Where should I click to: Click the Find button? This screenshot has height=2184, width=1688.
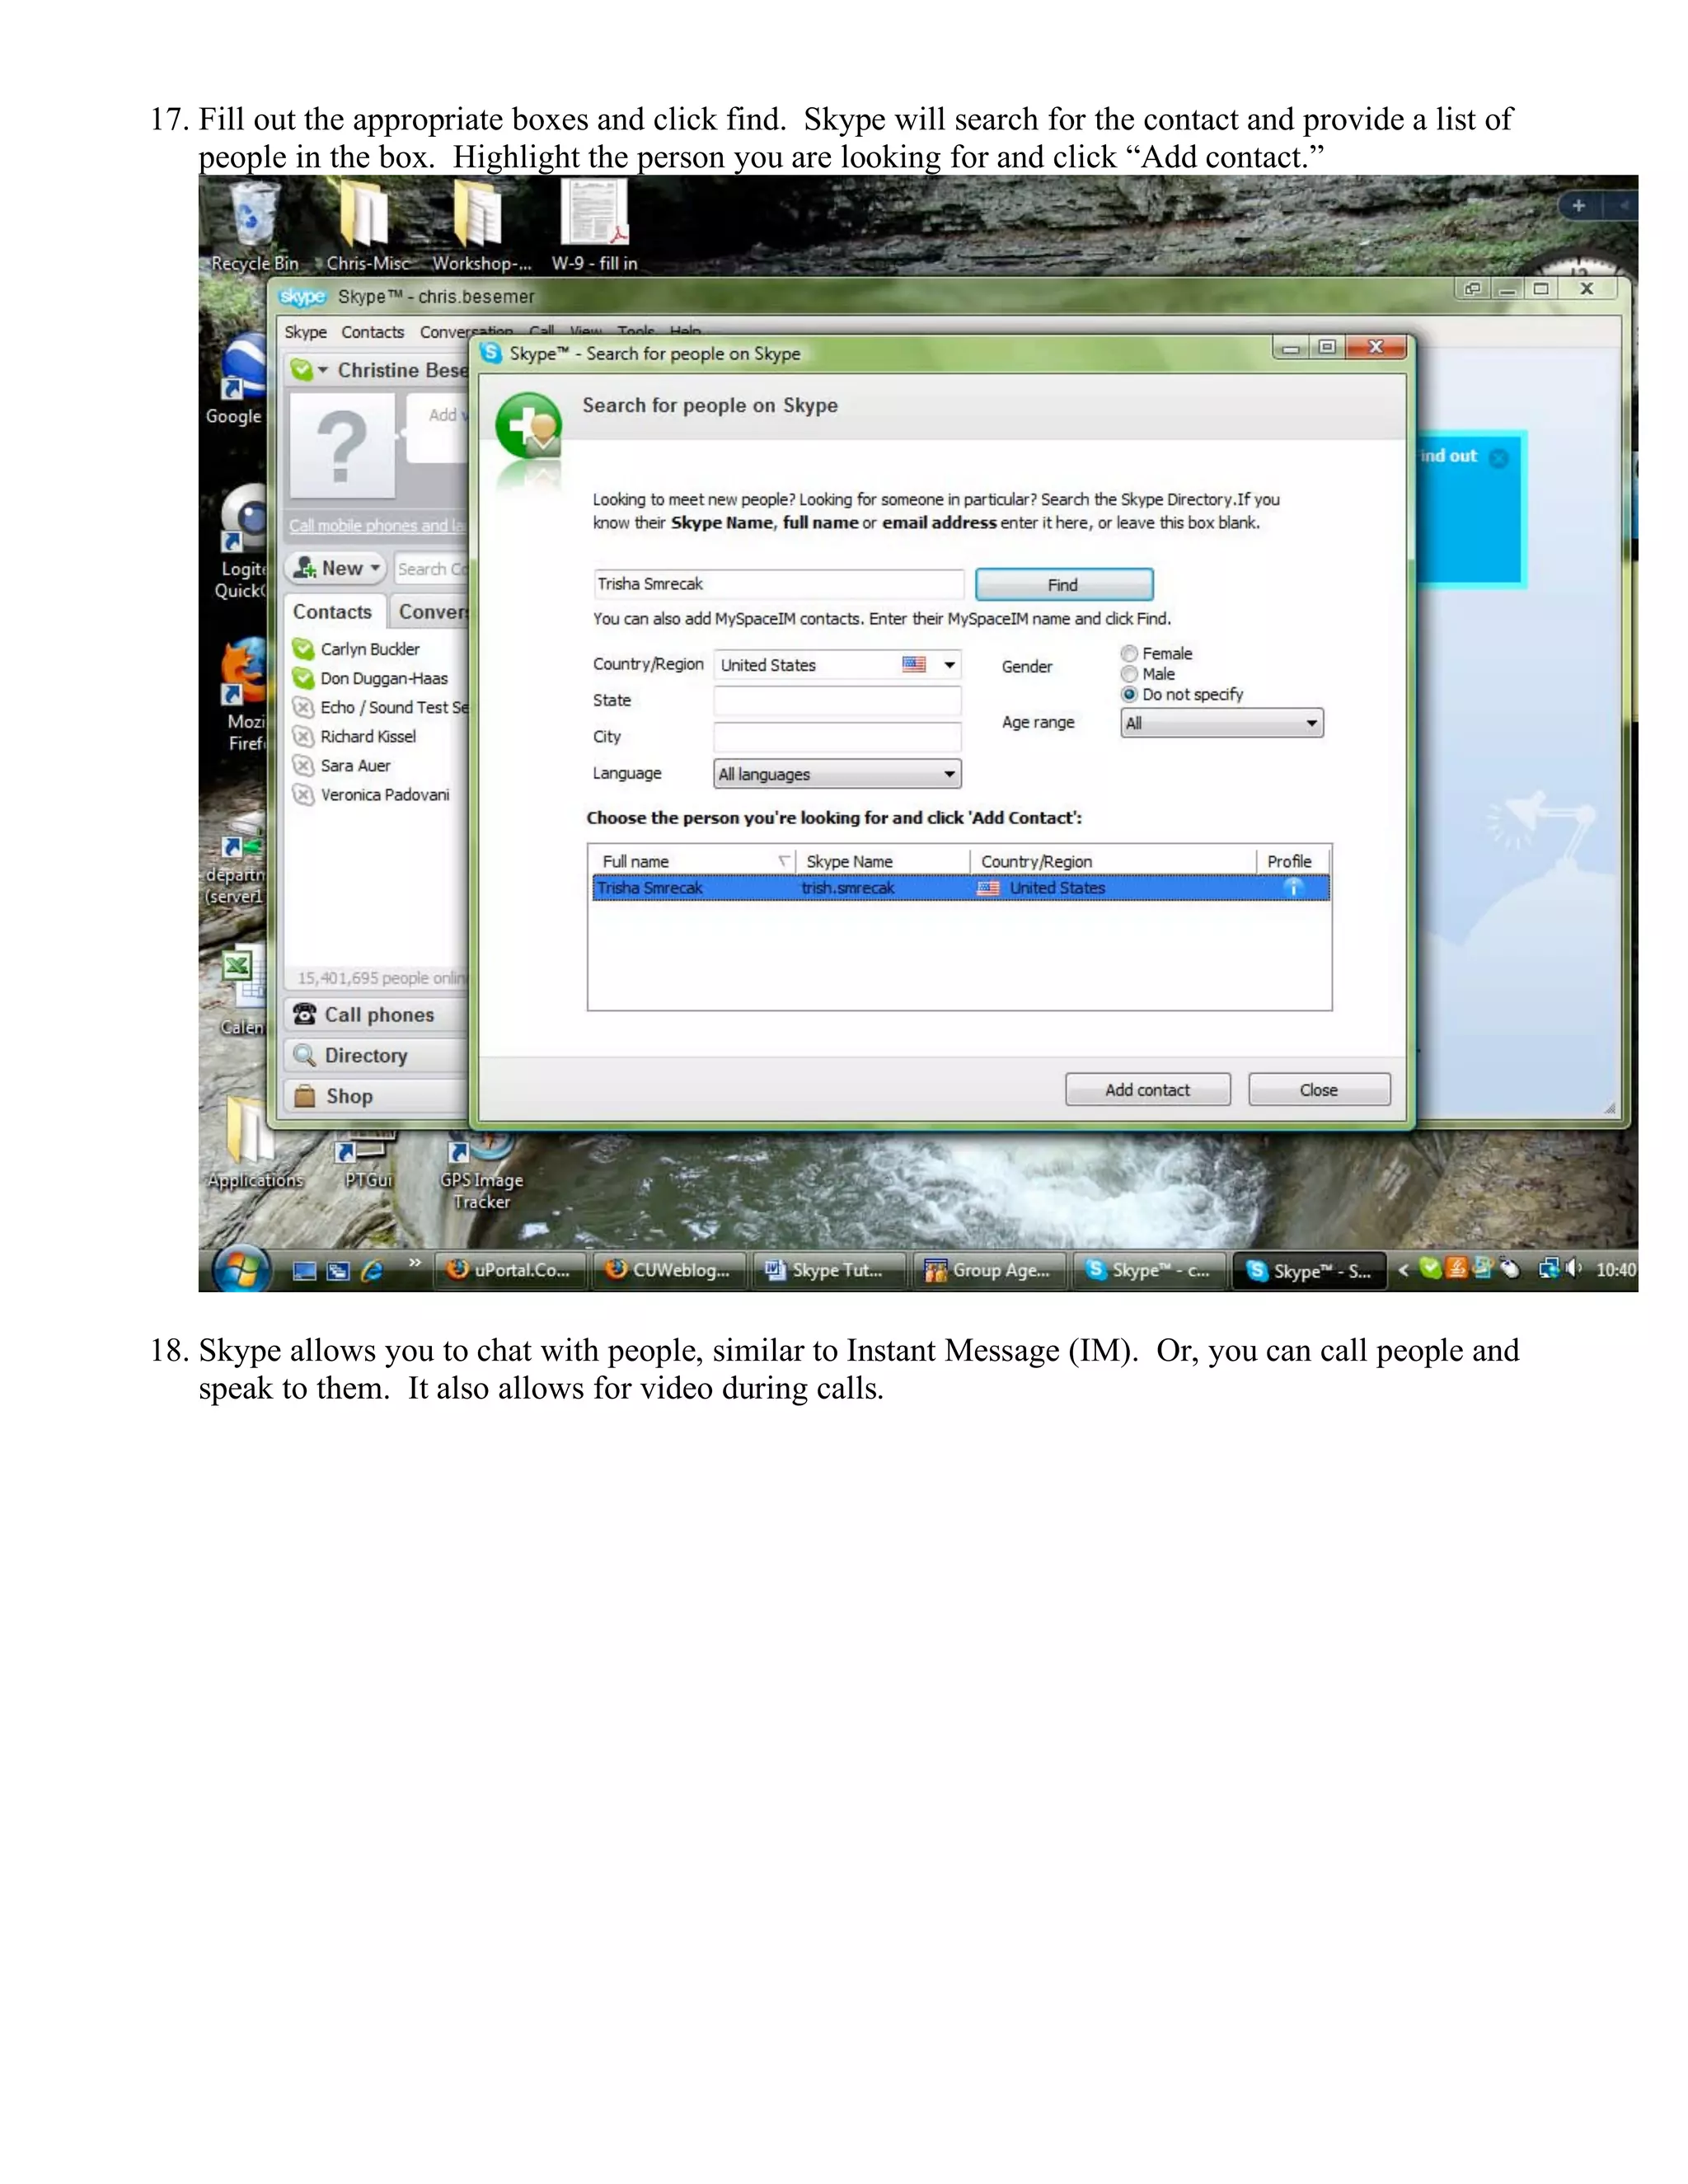point(1064,585)
